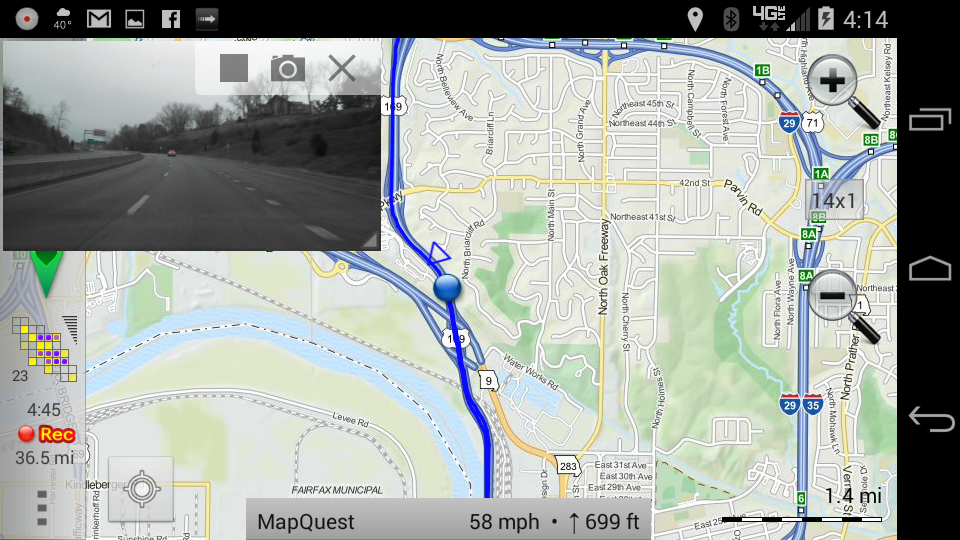Toggle the red Rec recording indicator

pos(47,434)
